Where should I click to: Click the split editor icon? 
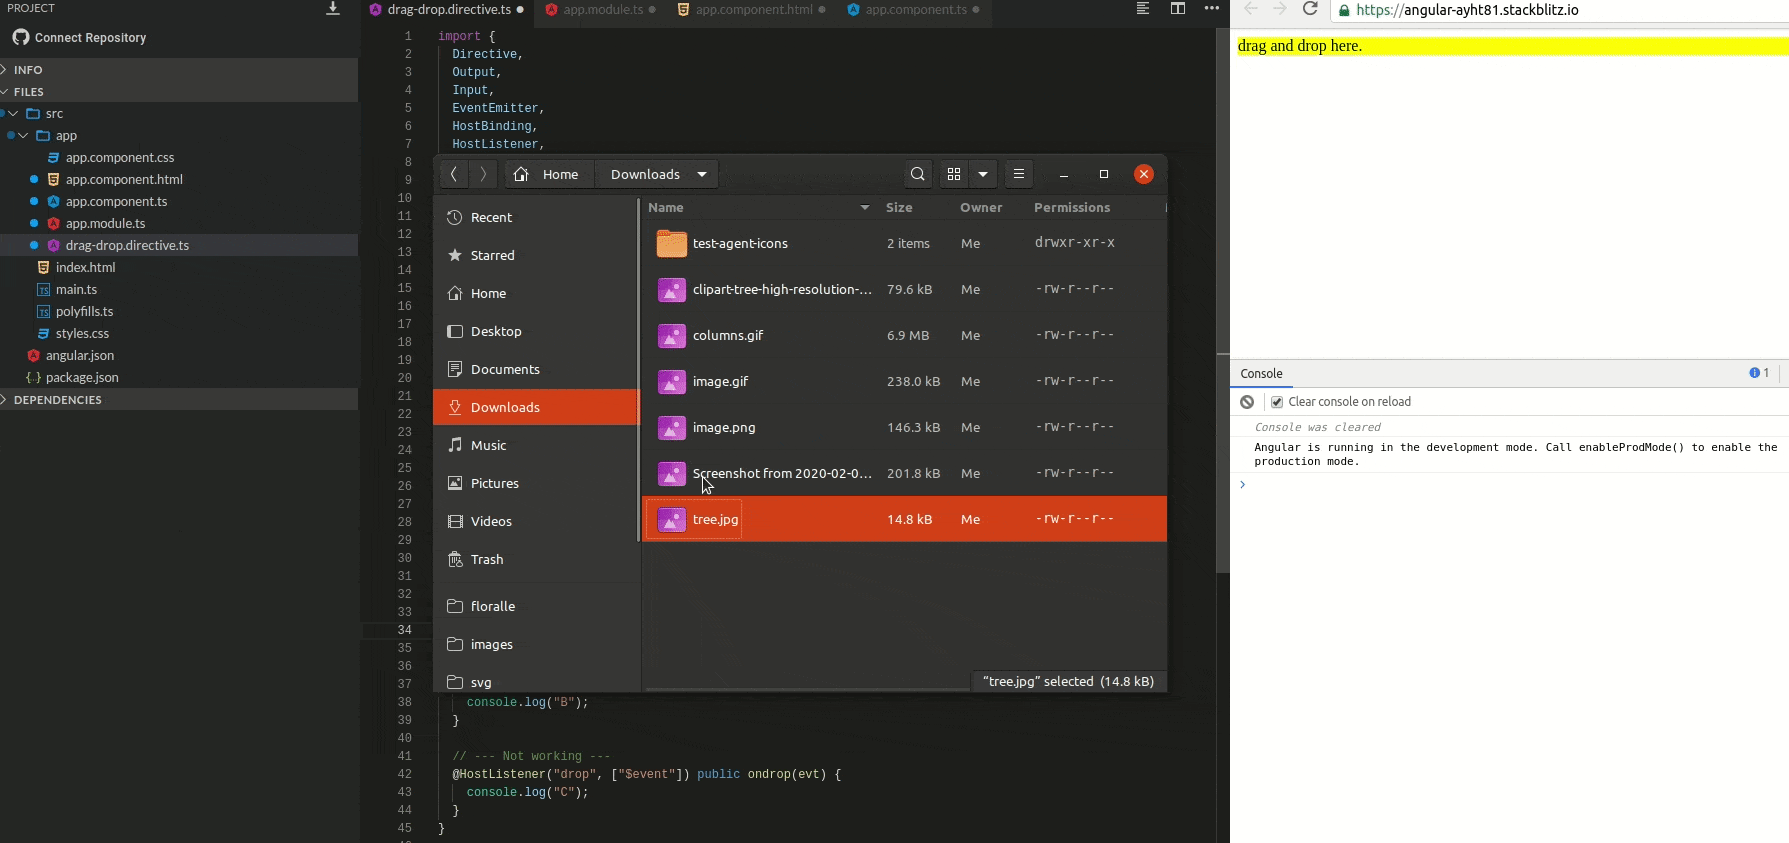point(1178,8)
